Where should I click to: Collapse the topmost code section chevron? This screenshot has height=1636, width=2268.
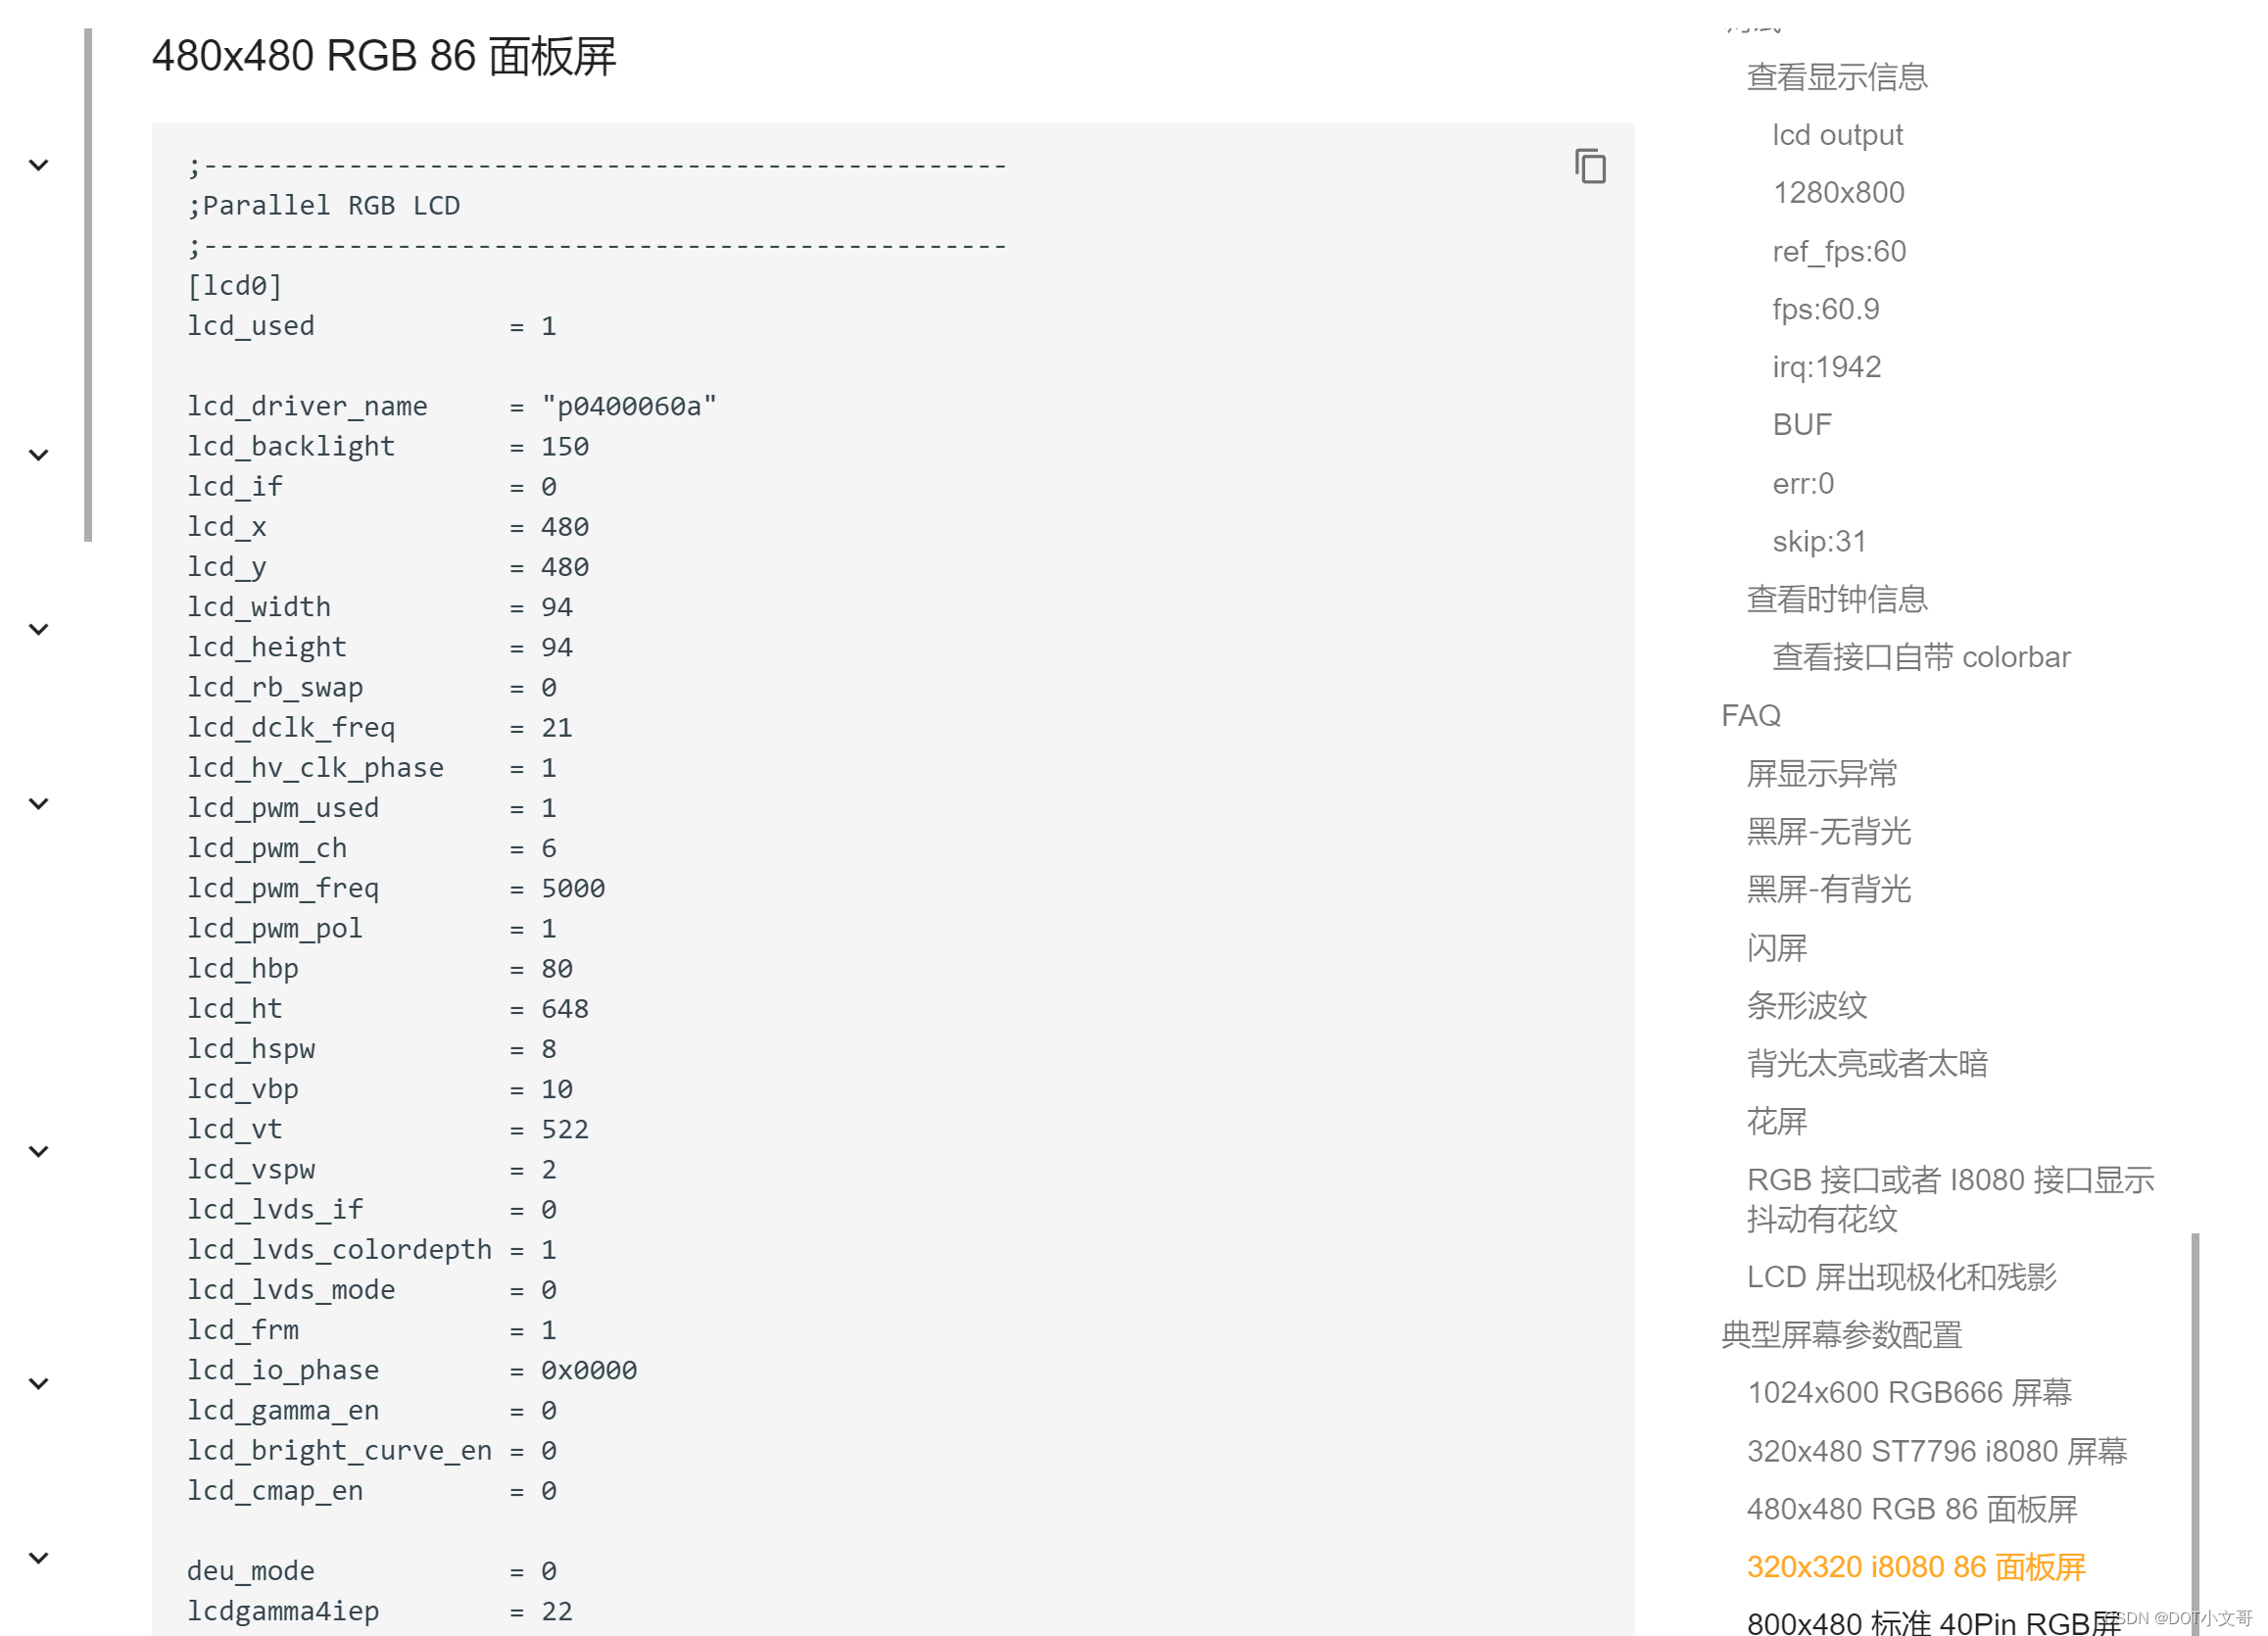(38, 164)
